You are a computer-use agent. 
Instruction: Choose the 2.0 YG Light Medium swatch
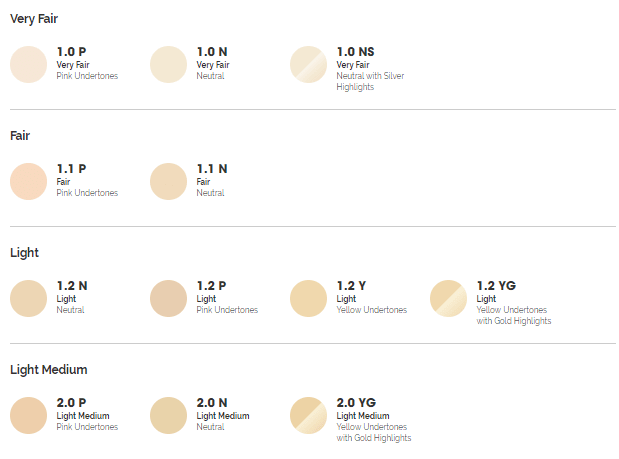click(308, 415)
